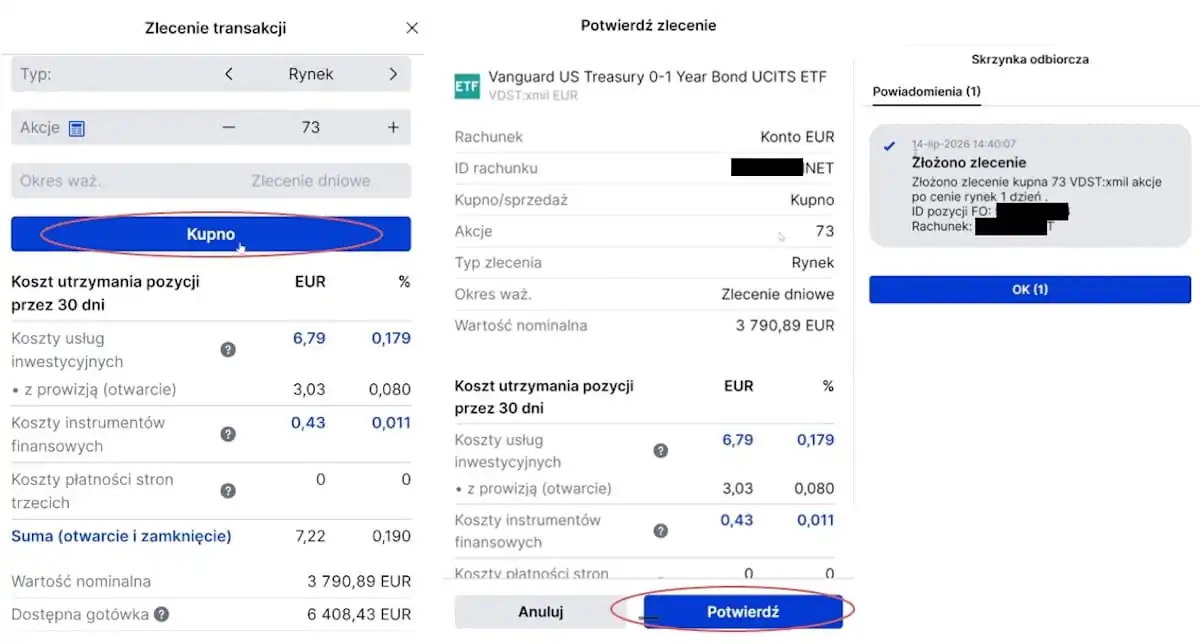Open the Powiadomienia (1) tab
Image resolution: width=1200 pixels, height=644 pixels.
[x=926, y=91]
